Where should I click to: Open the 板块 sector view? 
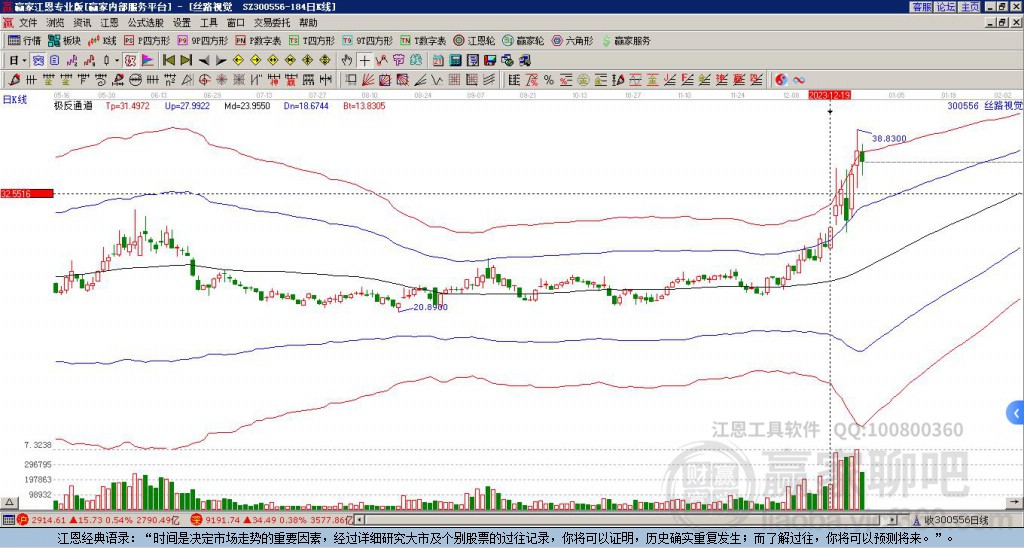pyautogui.click(x=64, y=40)
